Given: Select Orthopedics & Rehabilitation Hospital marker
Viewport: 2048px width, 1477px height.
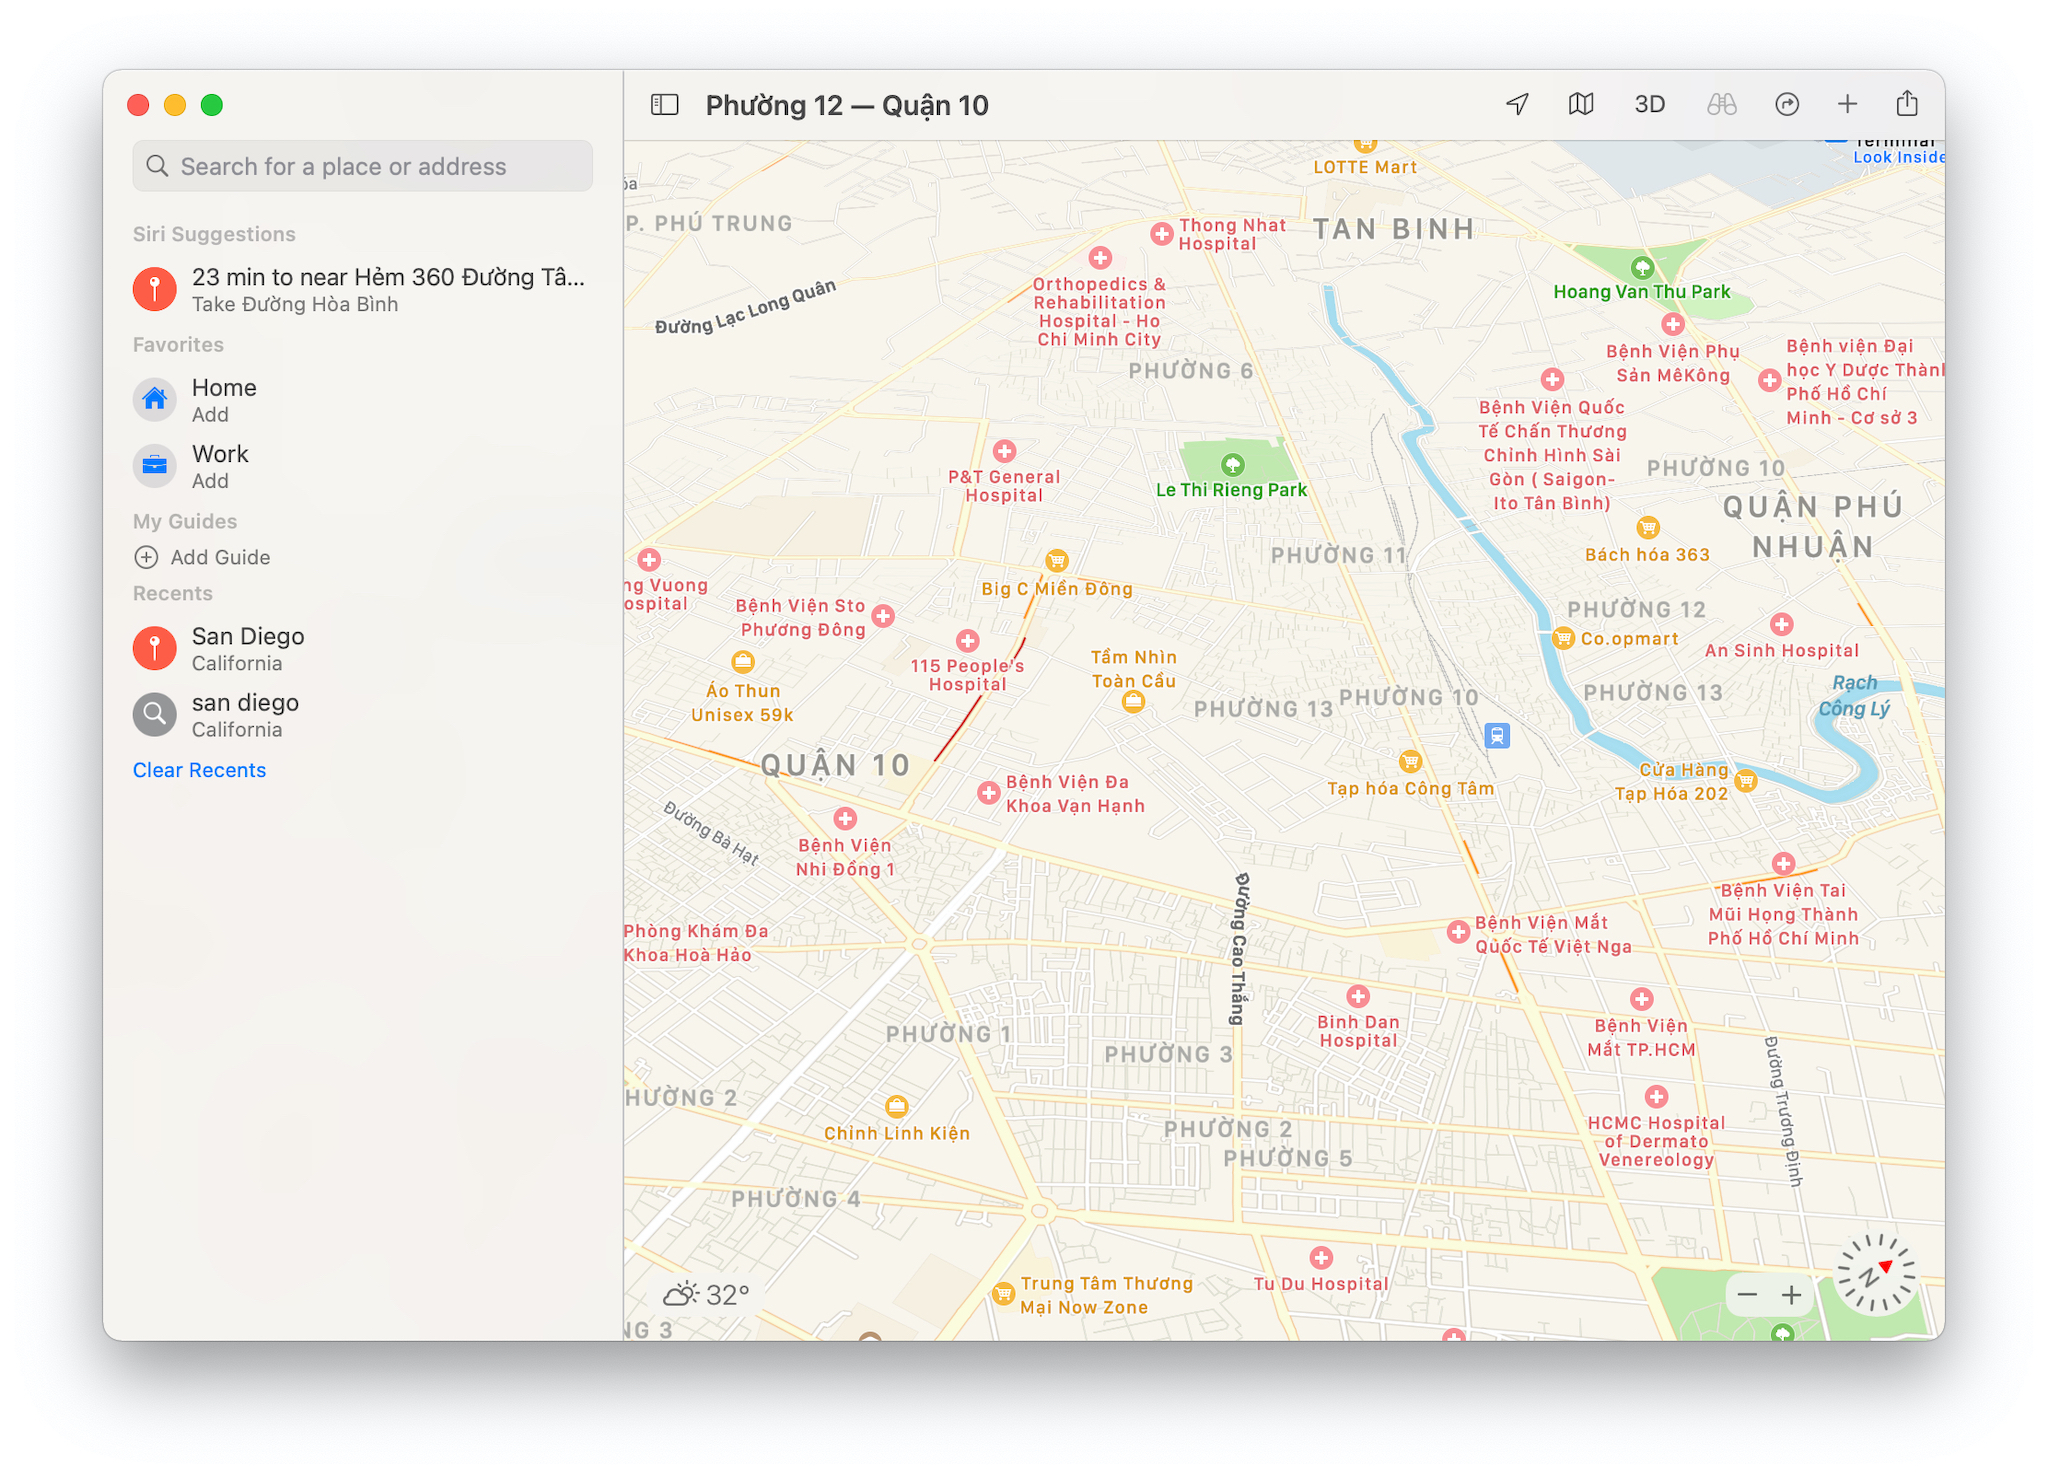Looking at the screenshot, I should (x=1100, y=258).
